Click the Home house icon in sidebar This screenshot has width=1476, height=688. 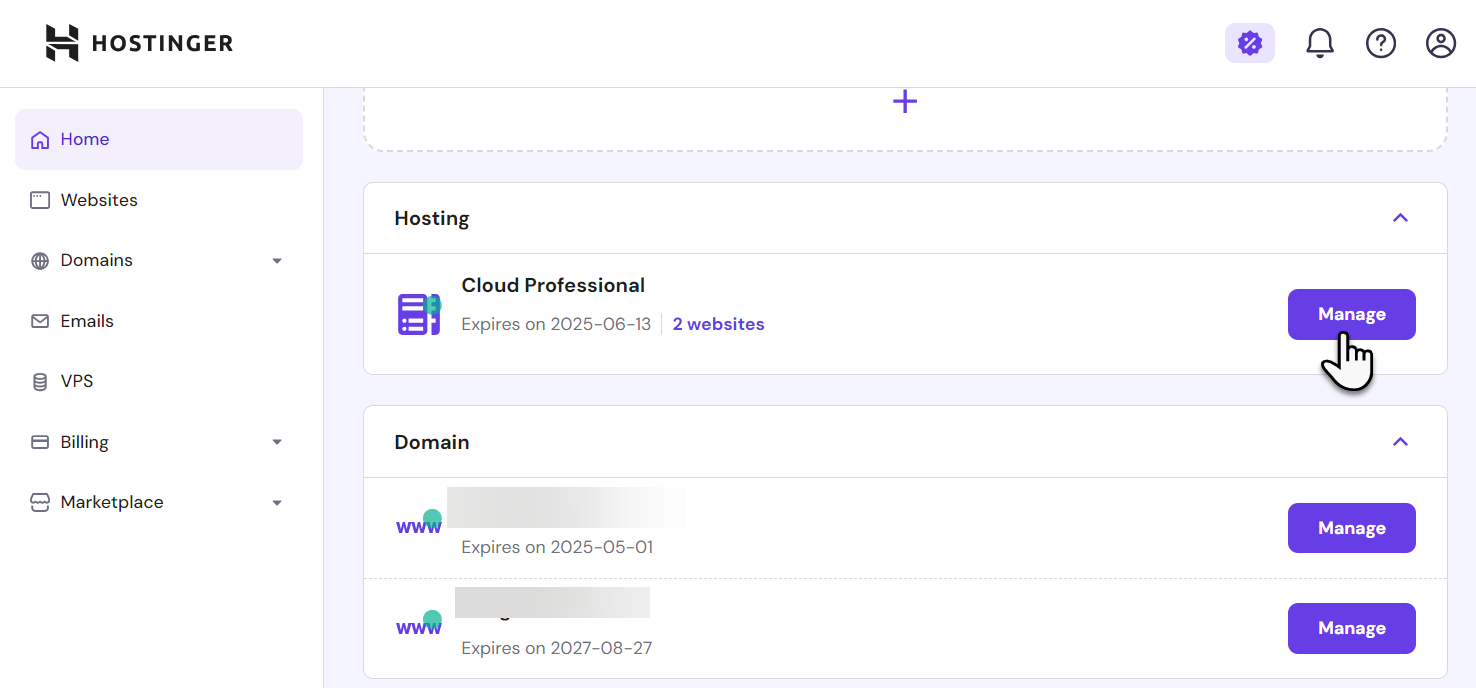click(40, 140)
